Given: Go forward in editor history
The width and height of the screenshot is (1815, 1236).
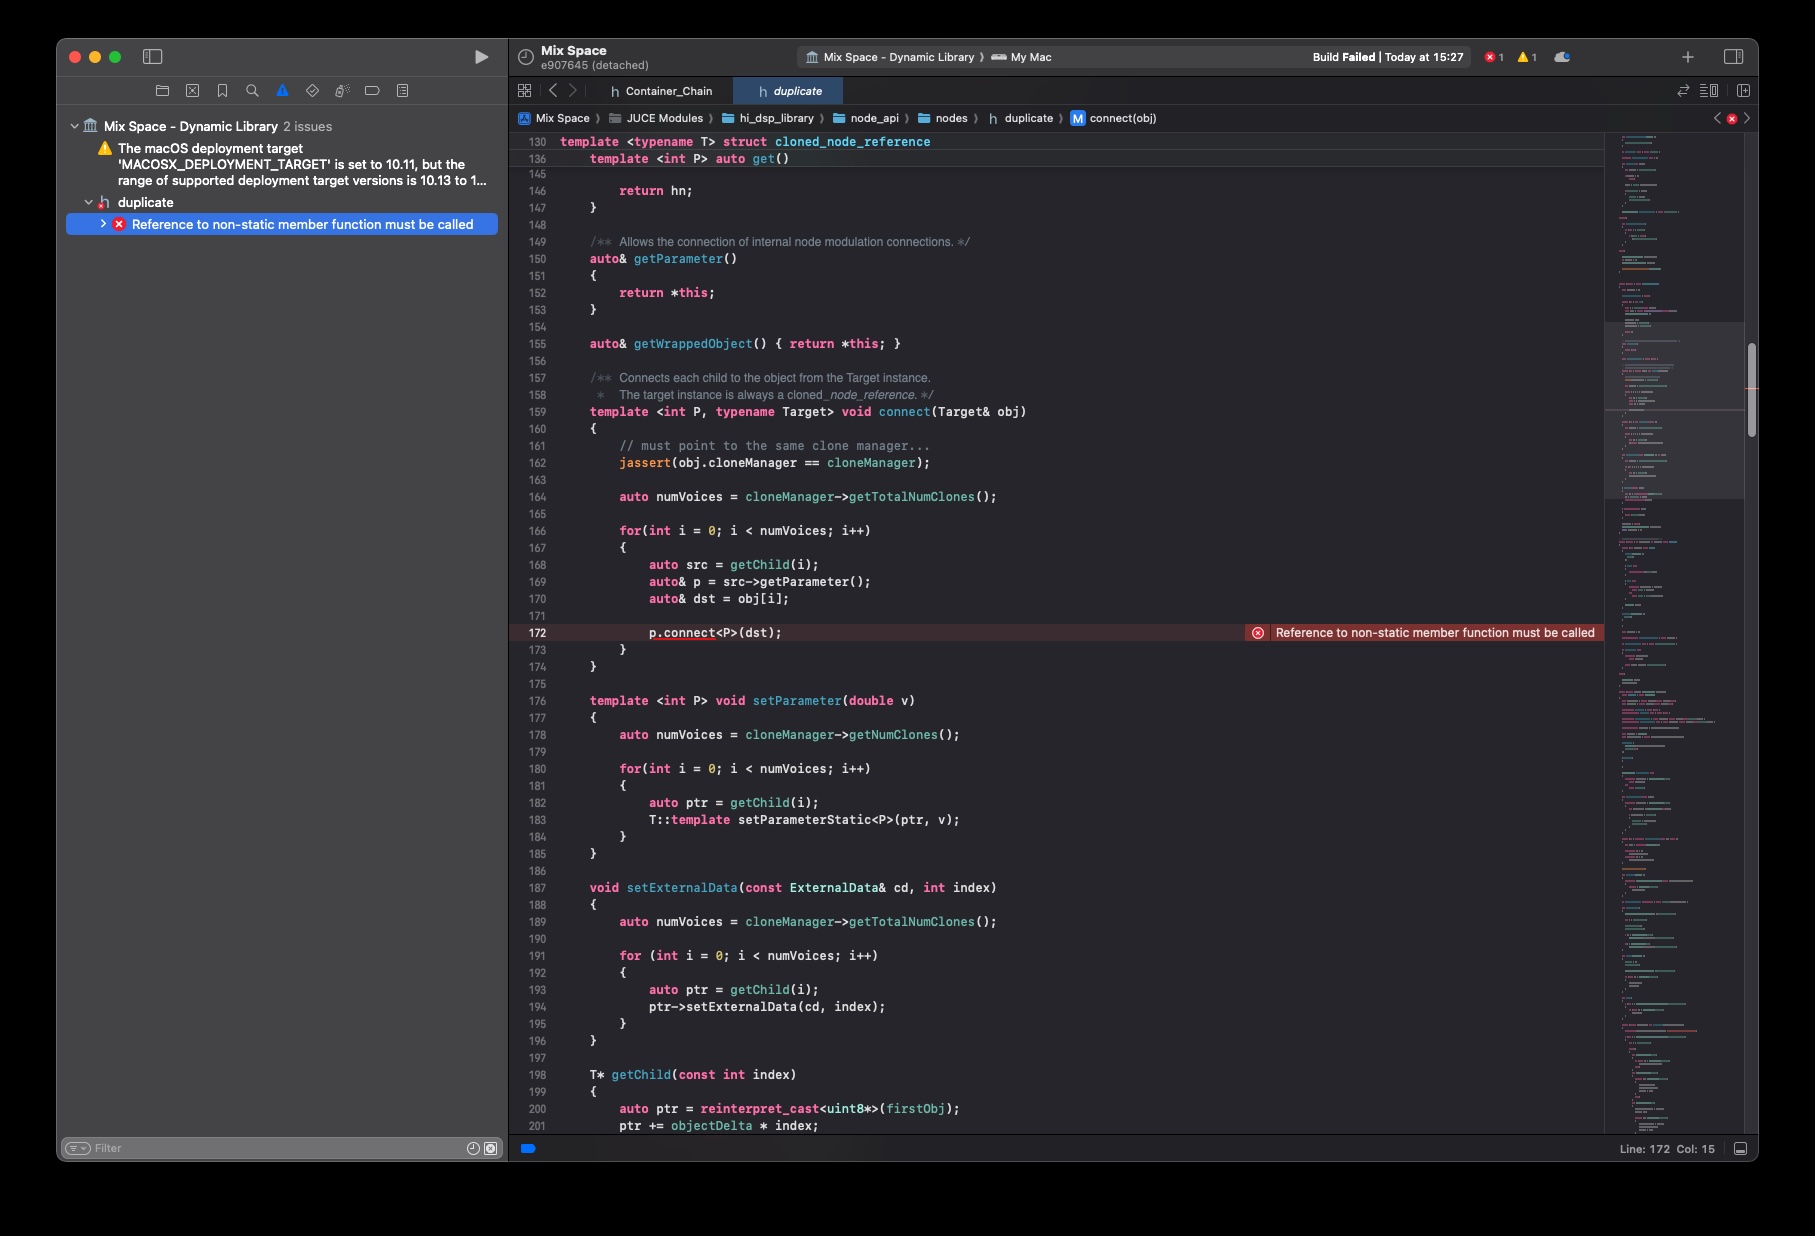Looking at the screenshot, I should 573,91.
